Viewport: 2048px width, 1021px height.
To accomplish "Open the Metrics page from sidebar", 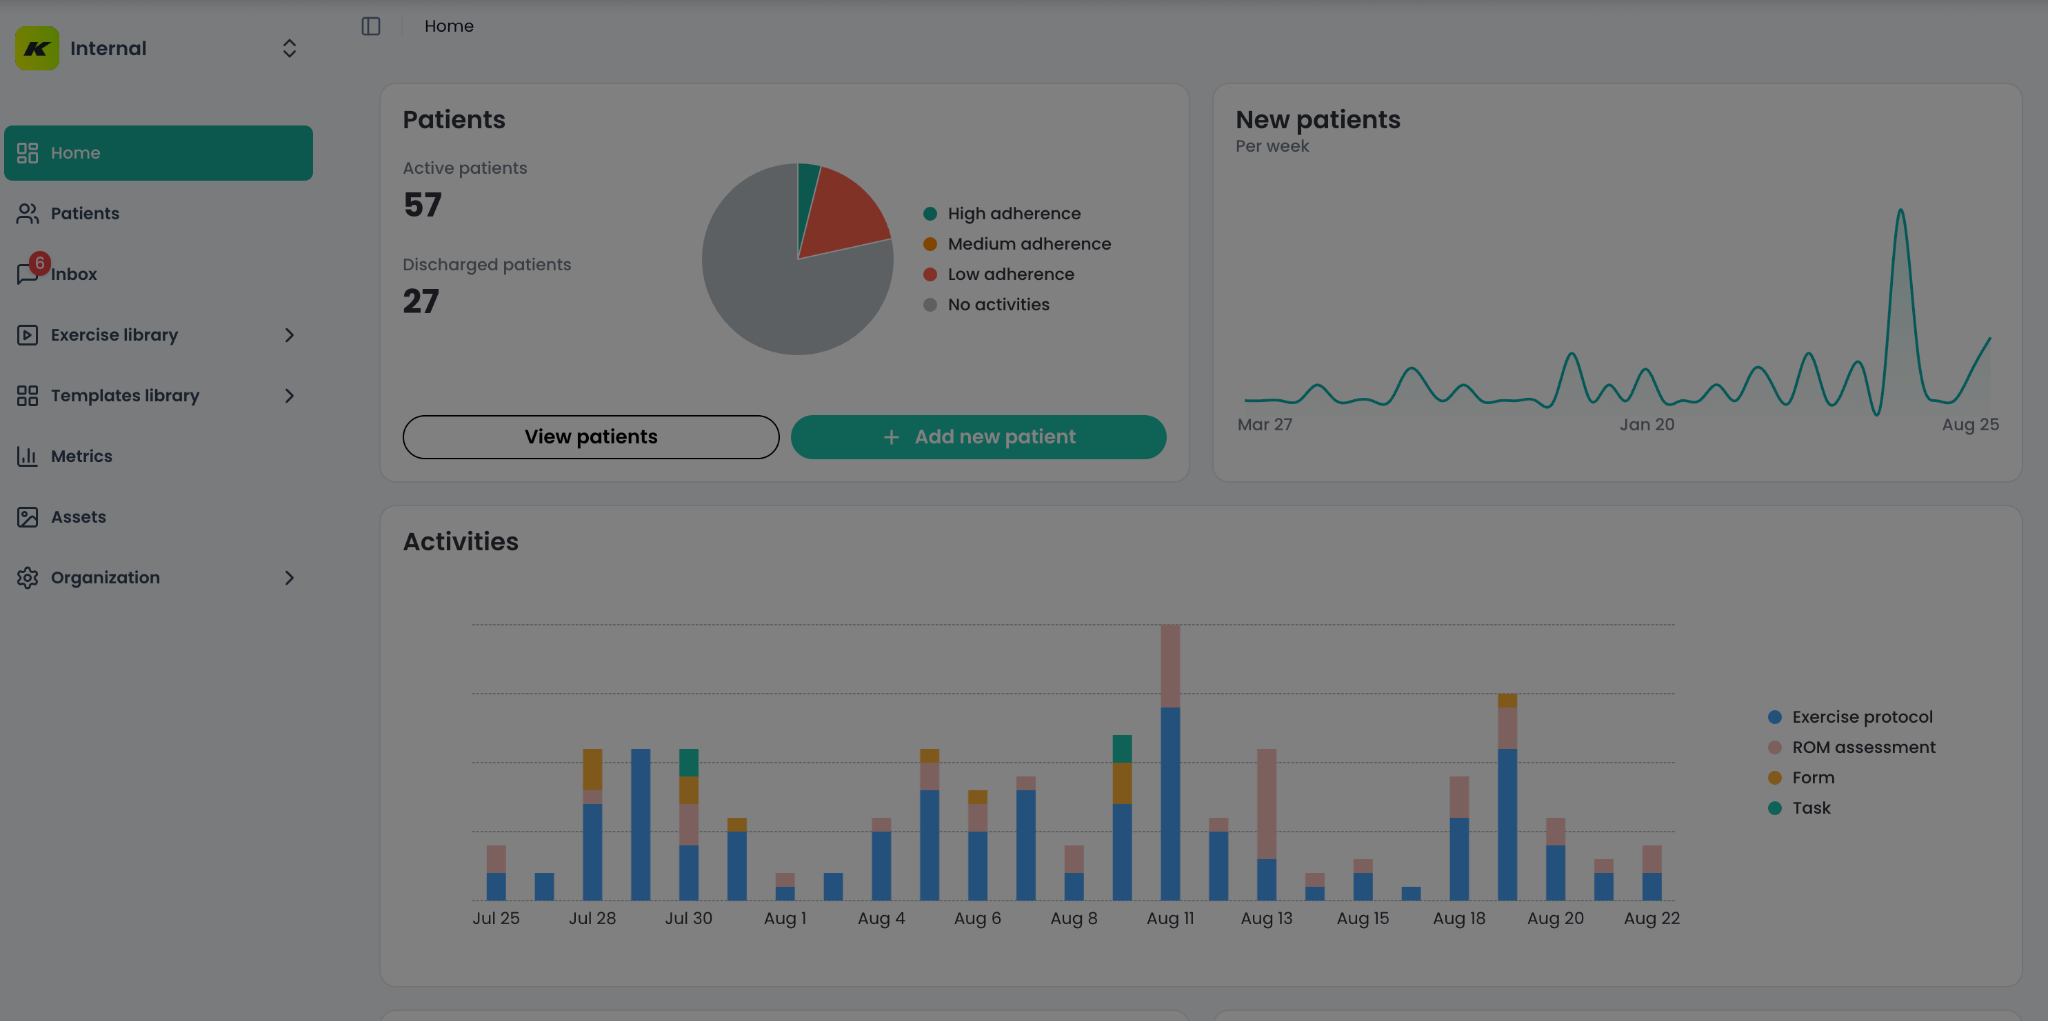I will point(81,456).
